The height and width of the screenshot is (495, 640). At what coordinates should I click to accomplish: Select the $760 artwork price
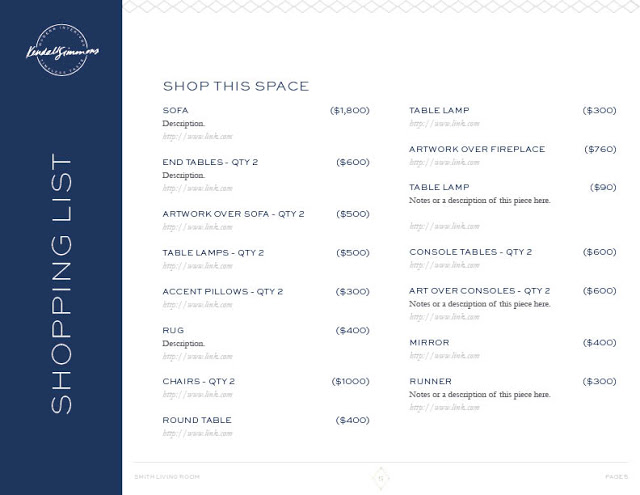(x=600, y=149)
